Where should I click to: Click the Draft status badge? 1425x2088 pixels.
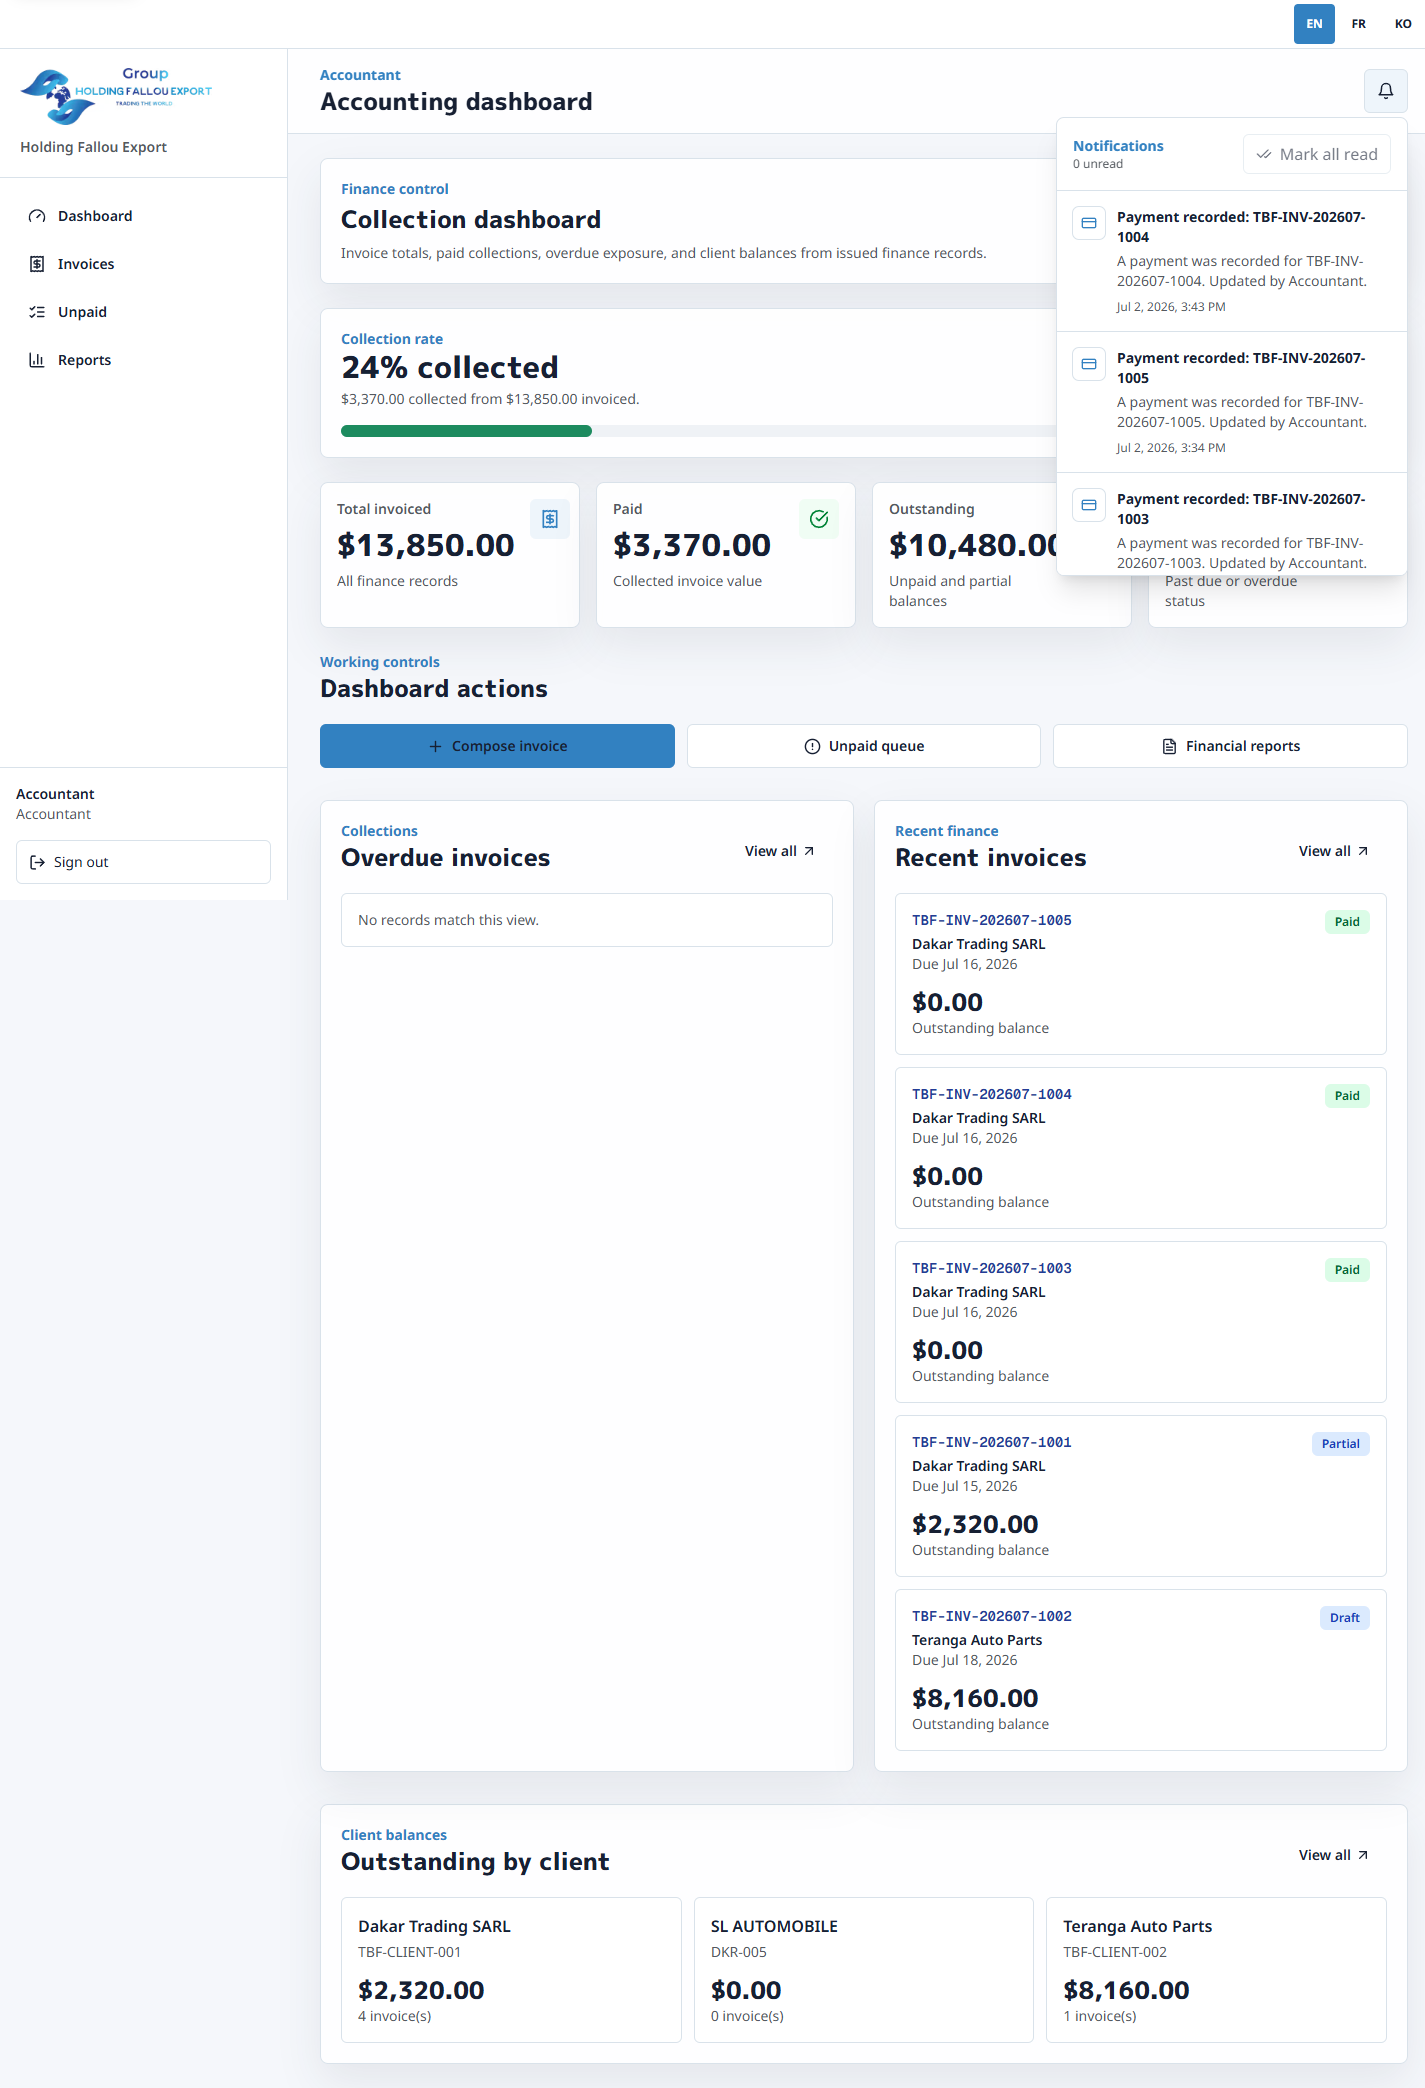(x=1345, y=1618)
